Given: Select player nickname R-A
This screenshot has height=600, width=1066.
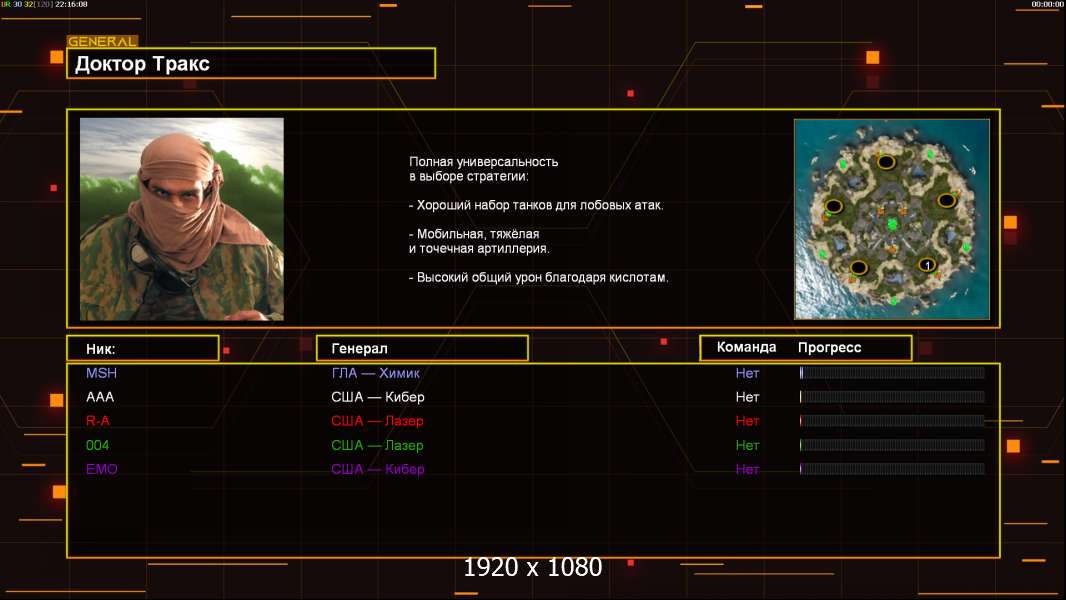Looking at the screenshot, I should (x=98, y=421).
